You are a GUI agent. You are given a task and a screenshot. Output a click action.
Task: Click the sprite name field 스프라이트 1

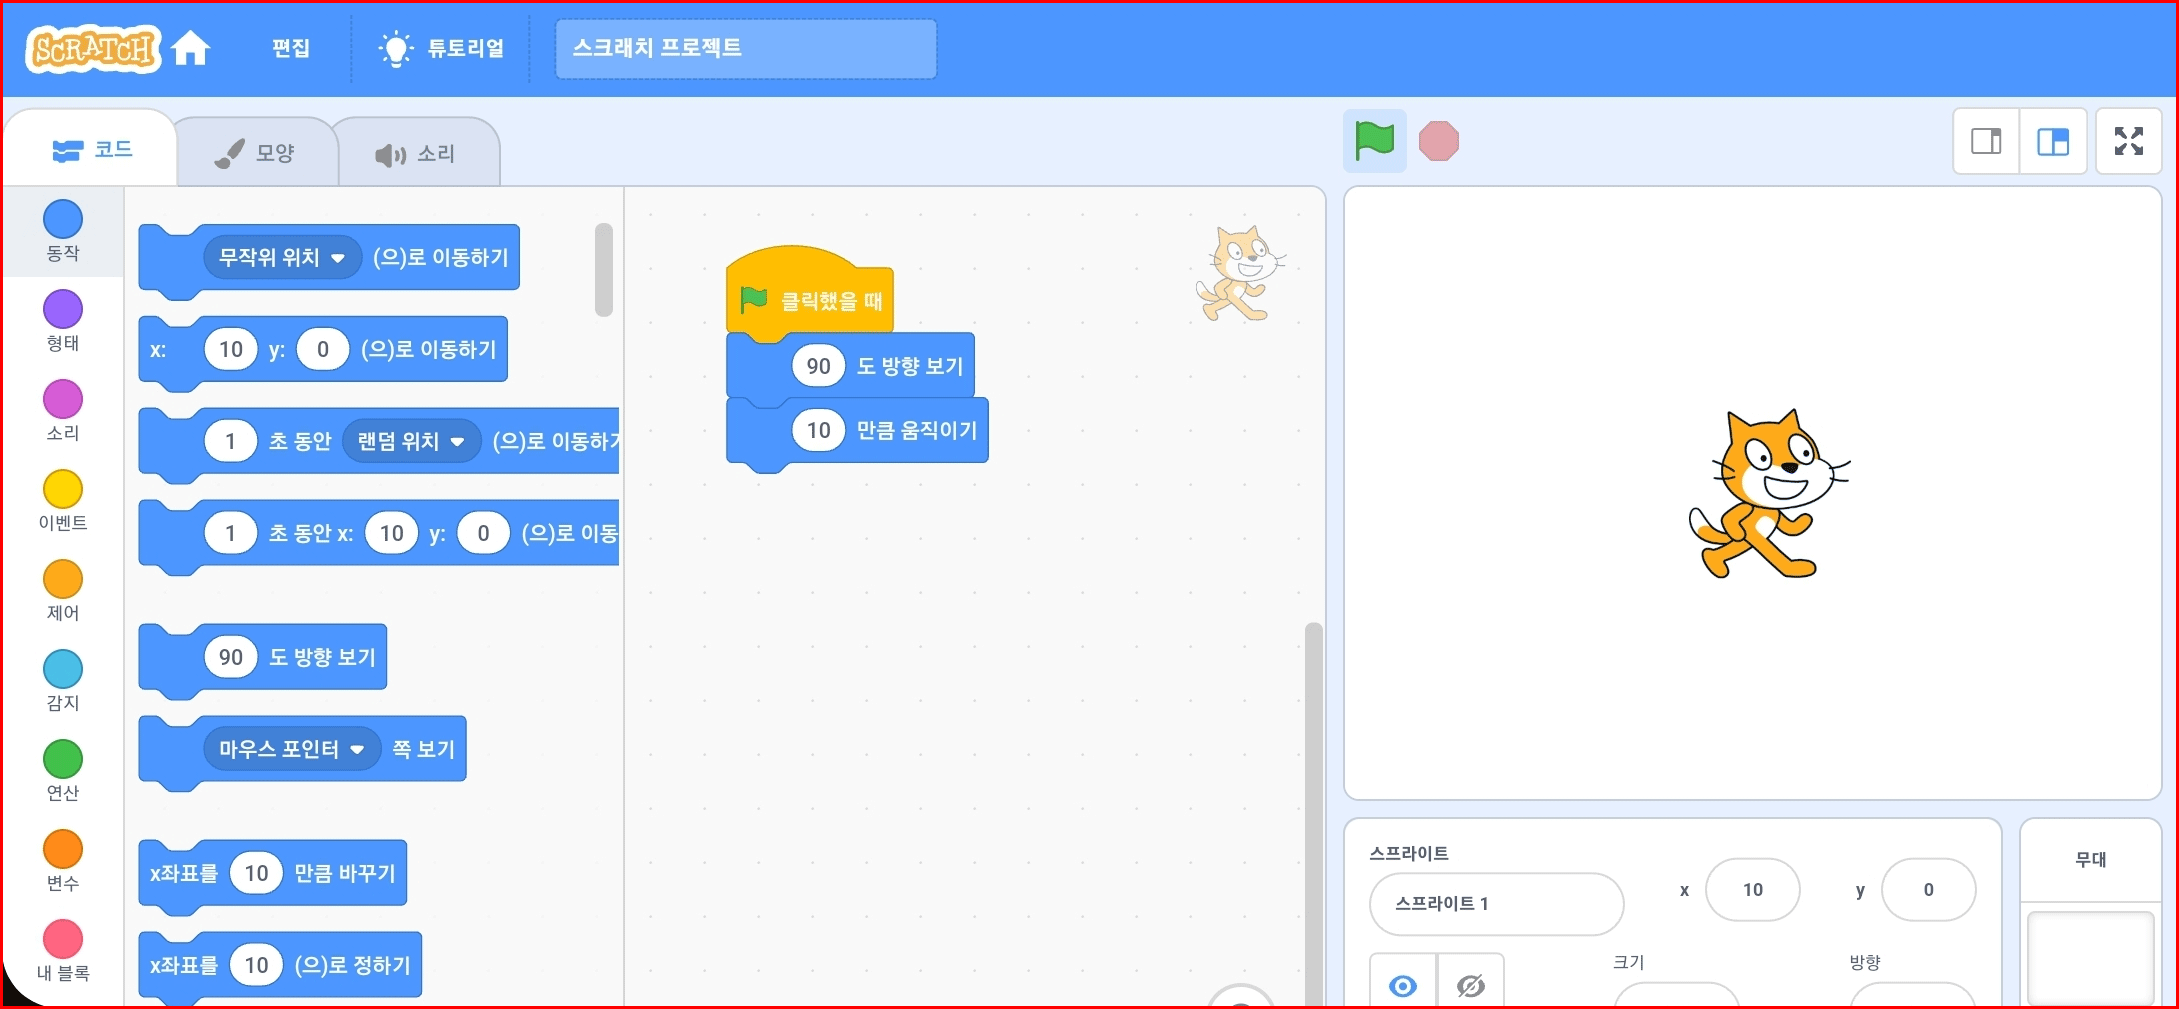point(1496,904)
